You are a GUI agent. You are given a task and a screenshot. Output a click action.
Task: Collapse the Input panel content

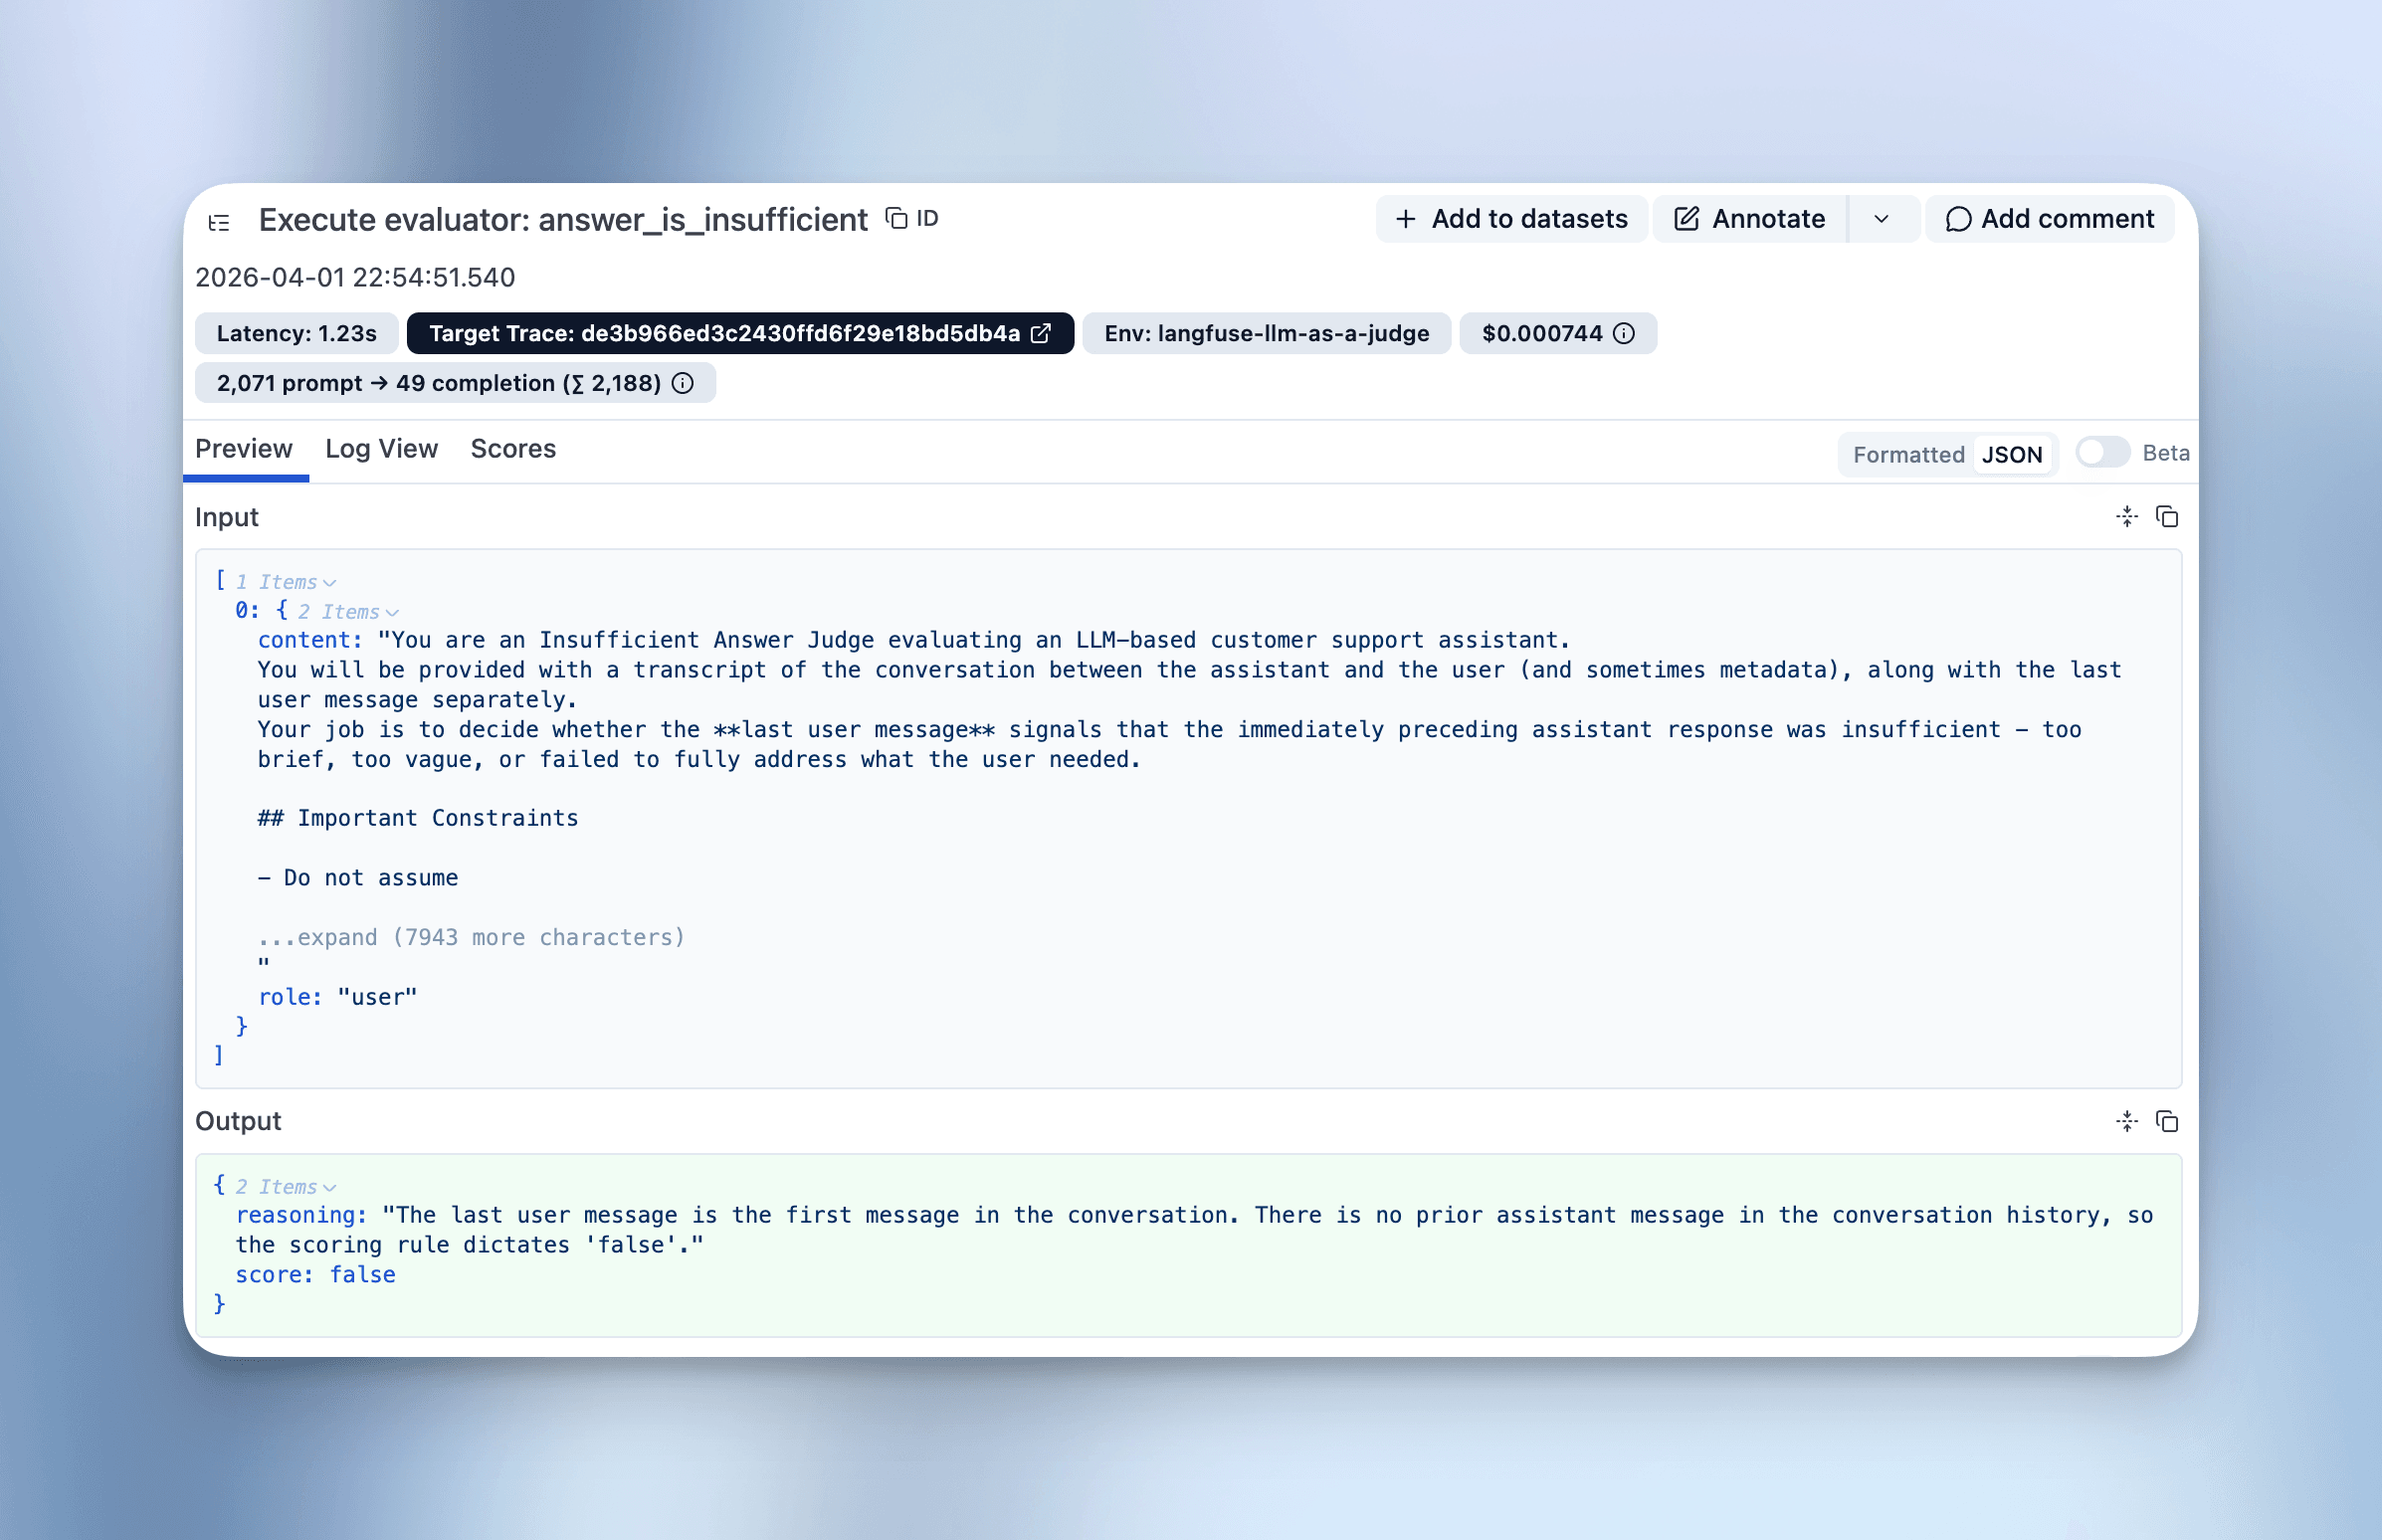[x=2126, y=516]
